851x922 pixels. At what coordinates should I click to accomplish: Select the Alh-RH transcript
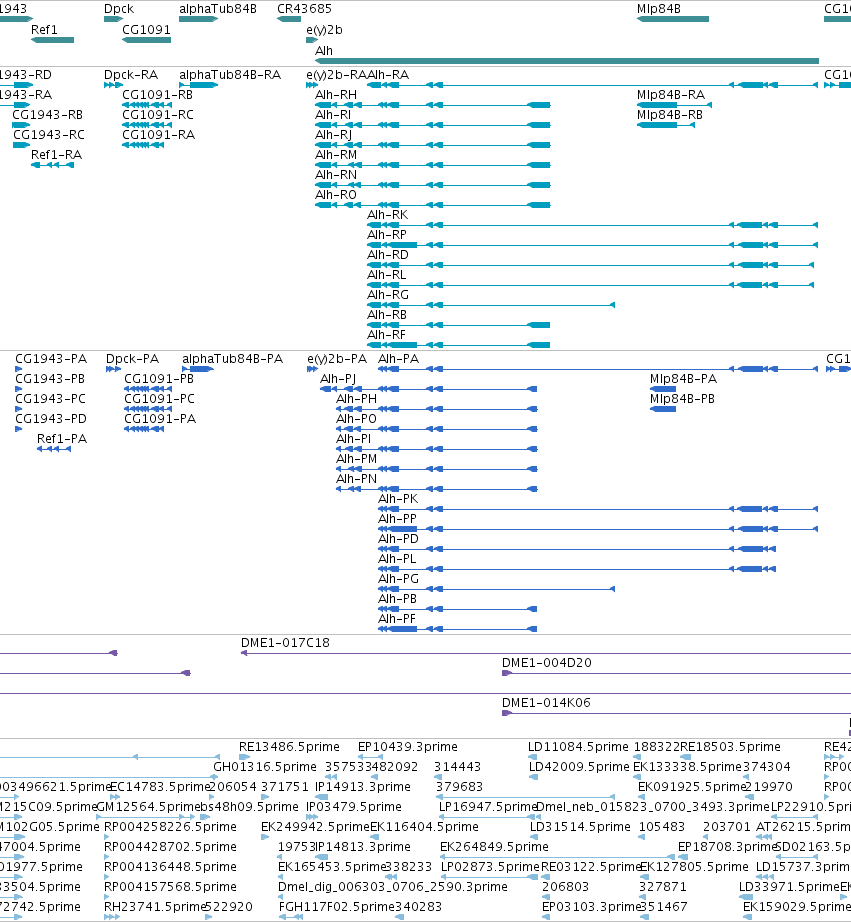point(433,105)
